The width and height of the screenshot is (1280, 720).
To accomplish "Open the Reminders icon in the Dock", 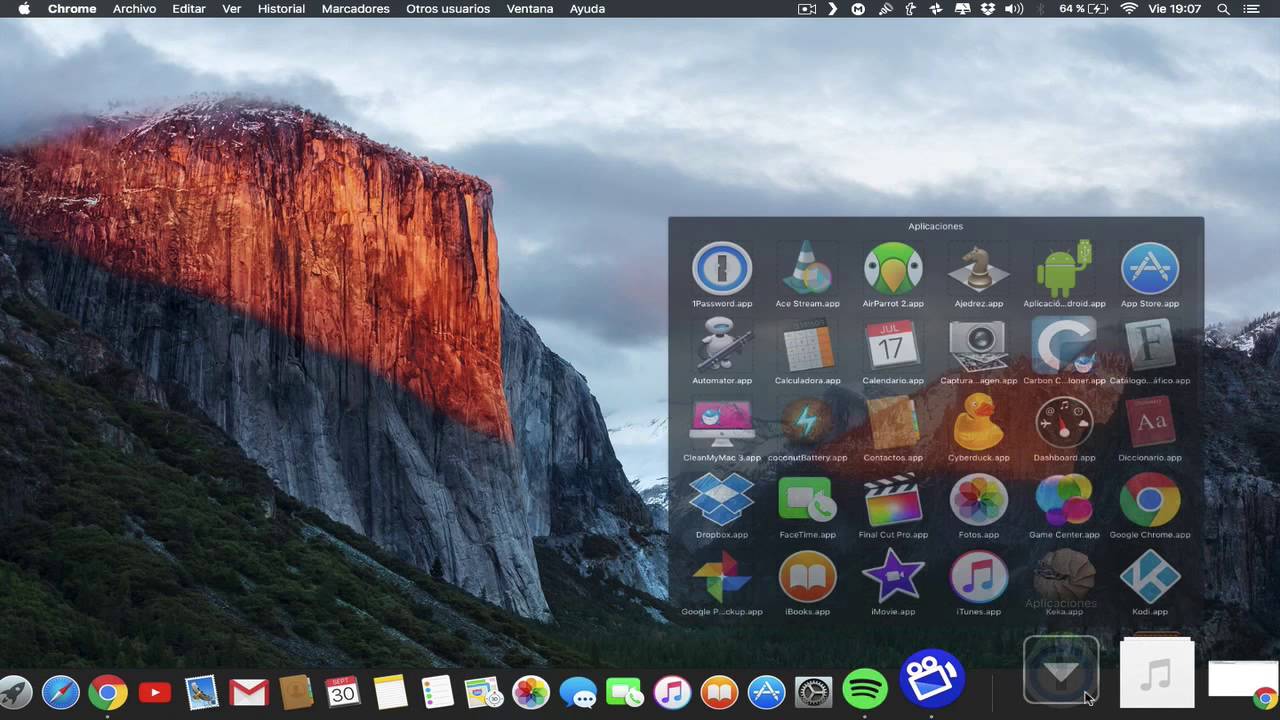I will click(437, 692).
